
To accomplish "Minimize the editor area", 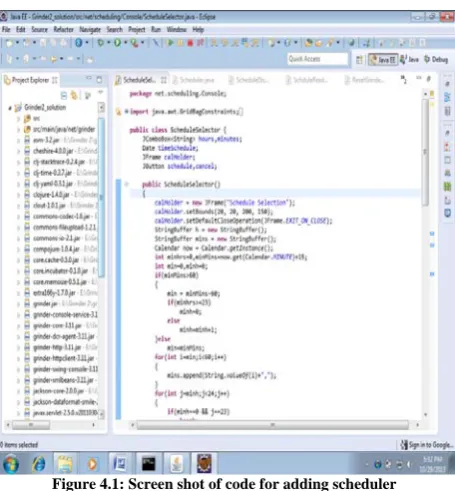I will pyautogui.click(x=419, y=78).
